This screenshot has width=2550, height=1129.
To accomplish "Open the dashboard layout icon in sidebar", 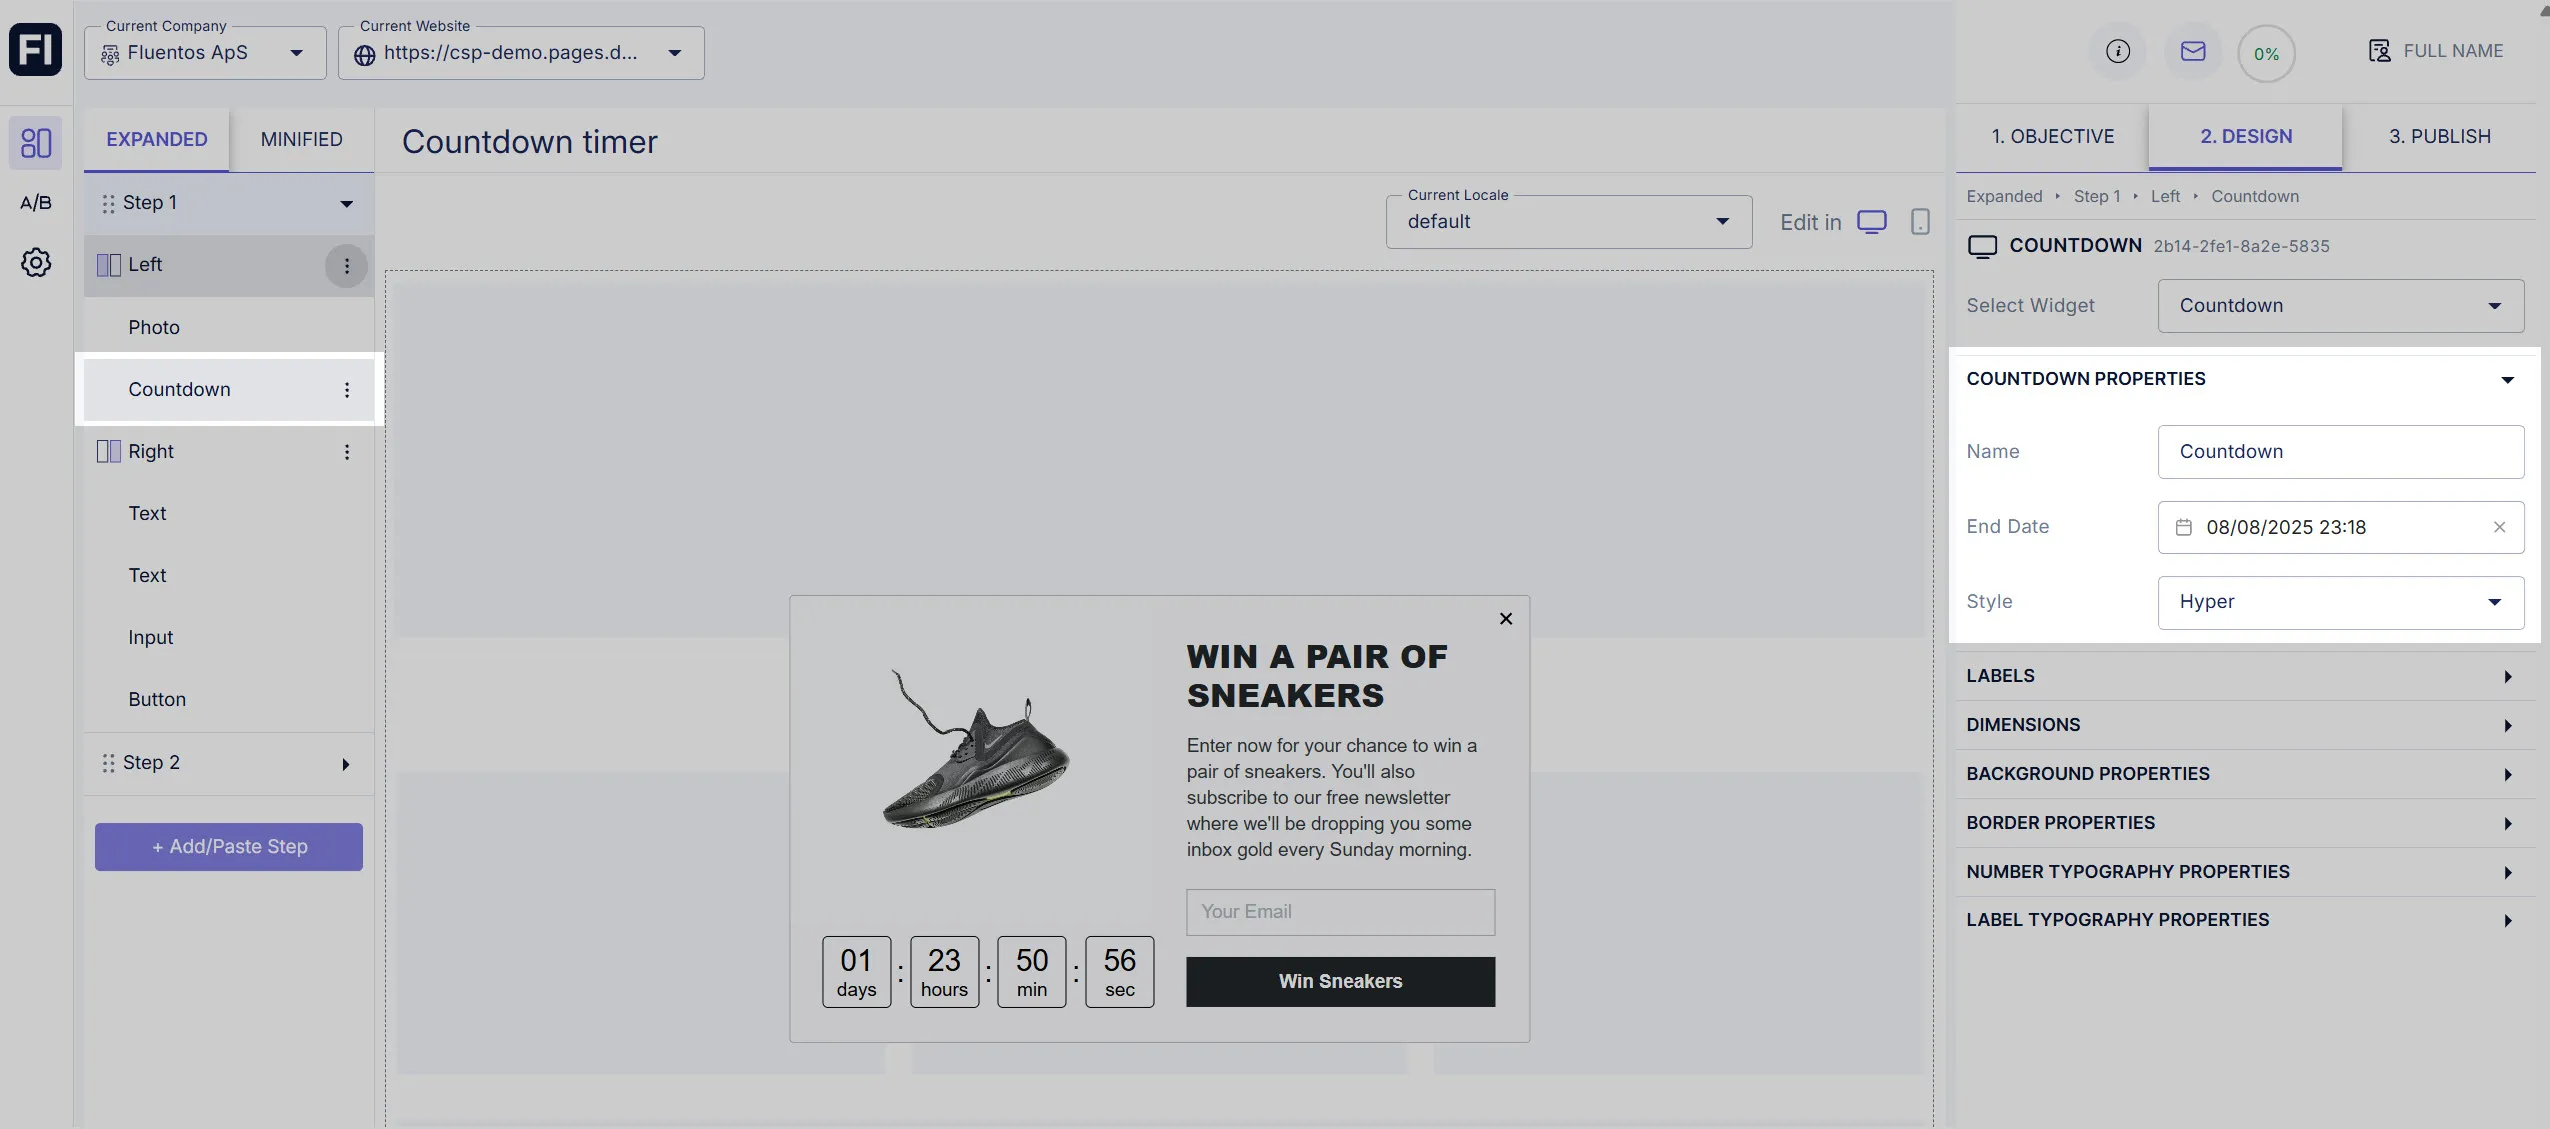I will [36, 143].
